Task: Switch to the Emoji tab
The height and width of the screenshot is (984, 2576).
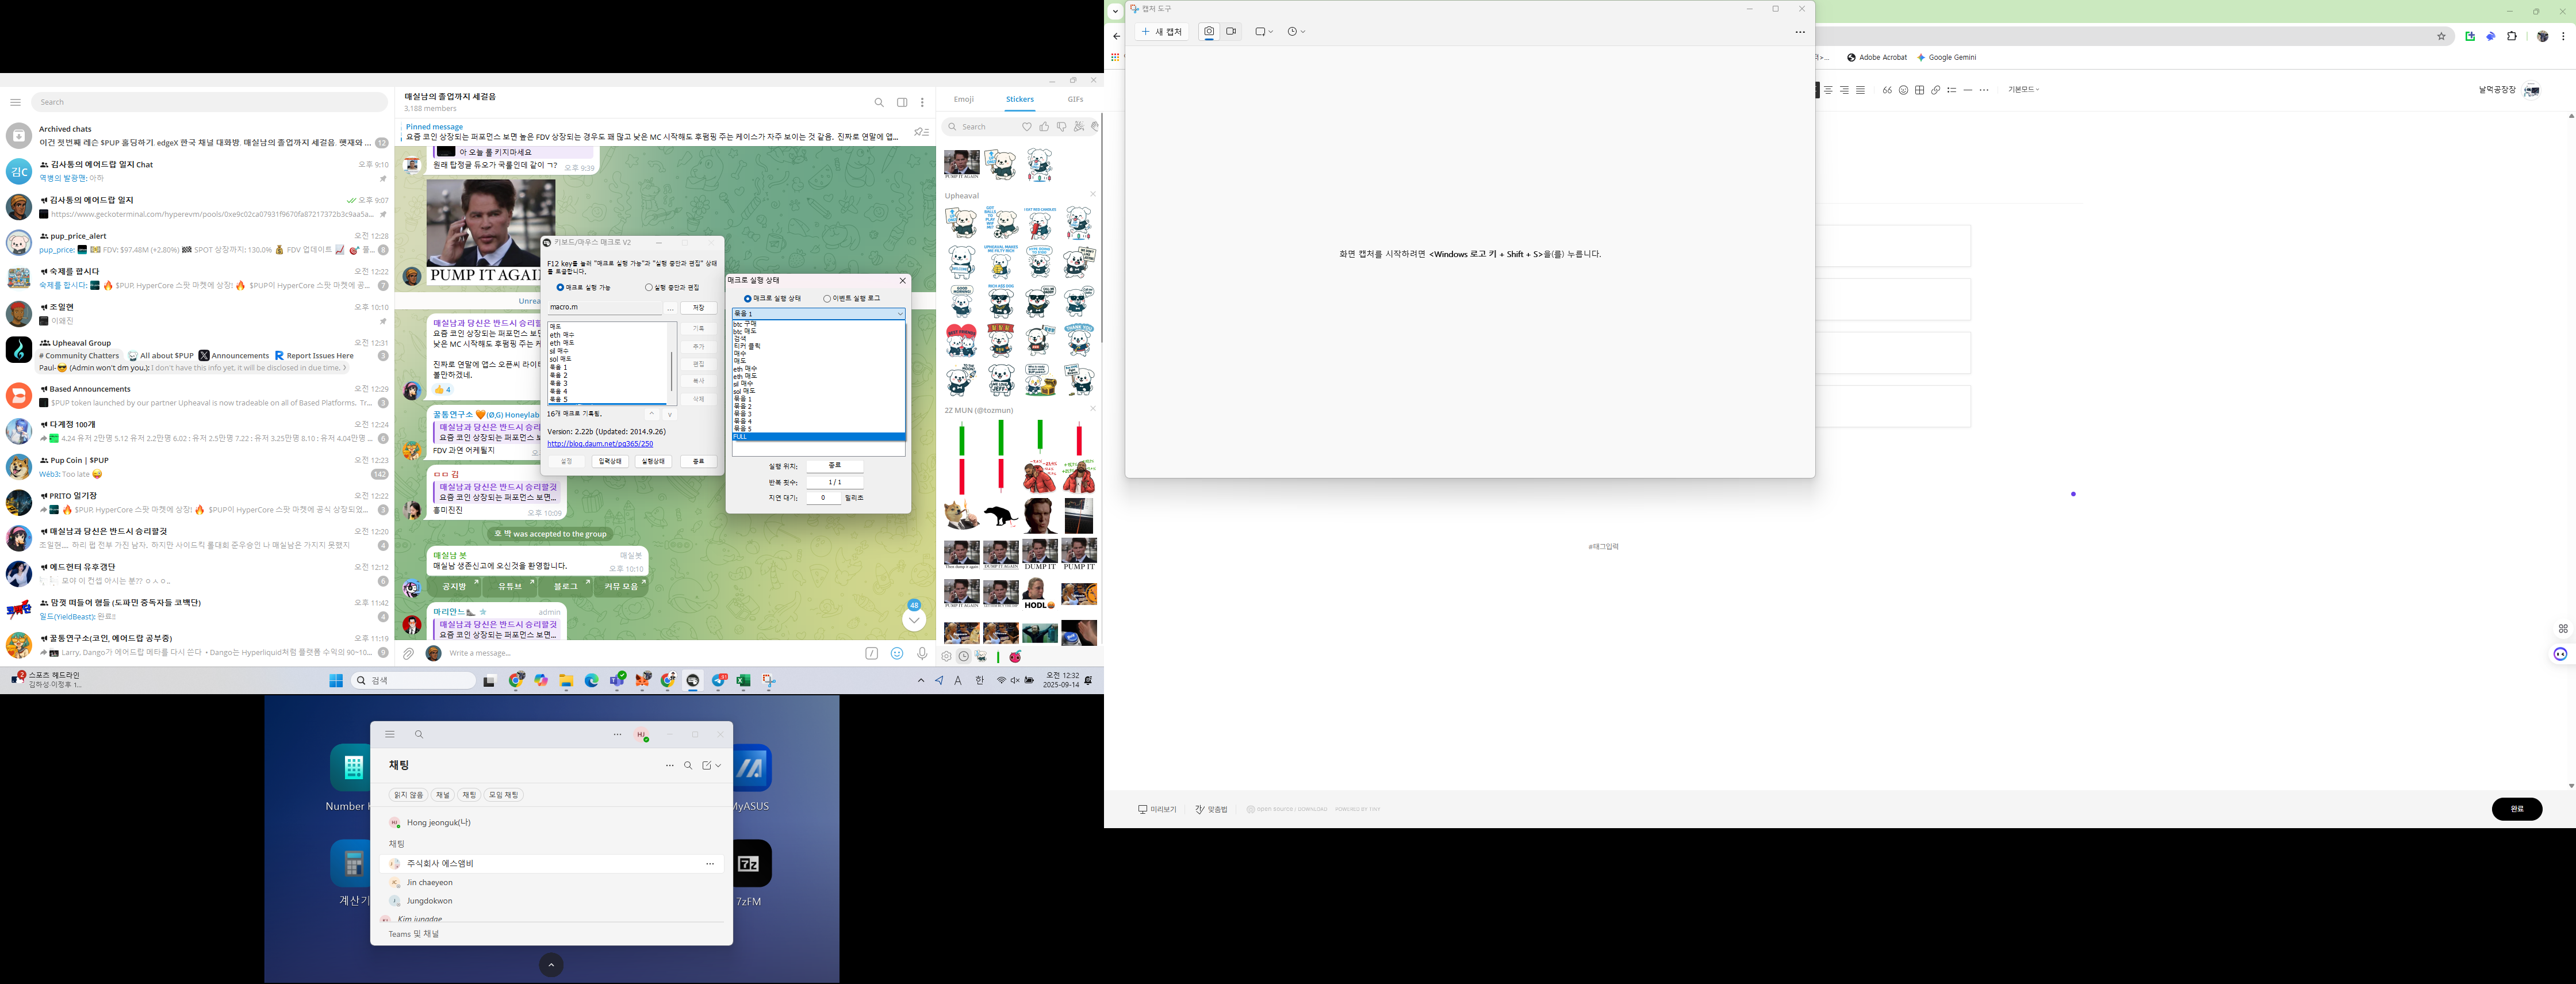Action: point(963,99)
